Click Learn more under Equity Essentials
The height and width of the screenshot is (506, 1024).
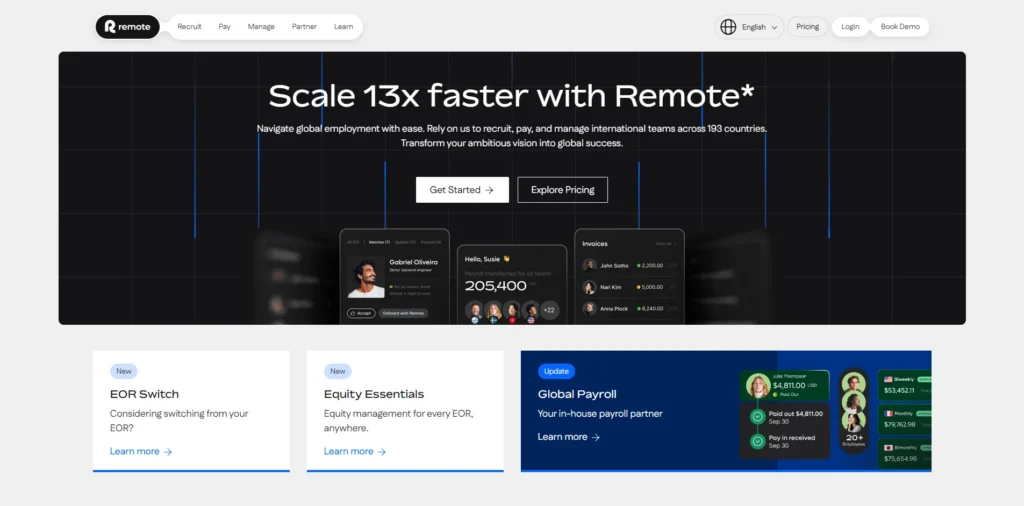(355, 451)
